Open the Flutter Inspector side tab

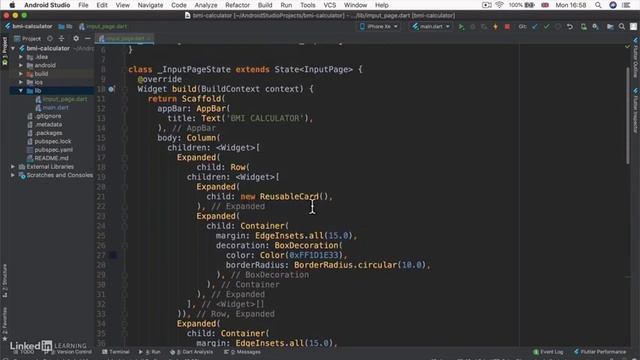[x=636, y=110]
